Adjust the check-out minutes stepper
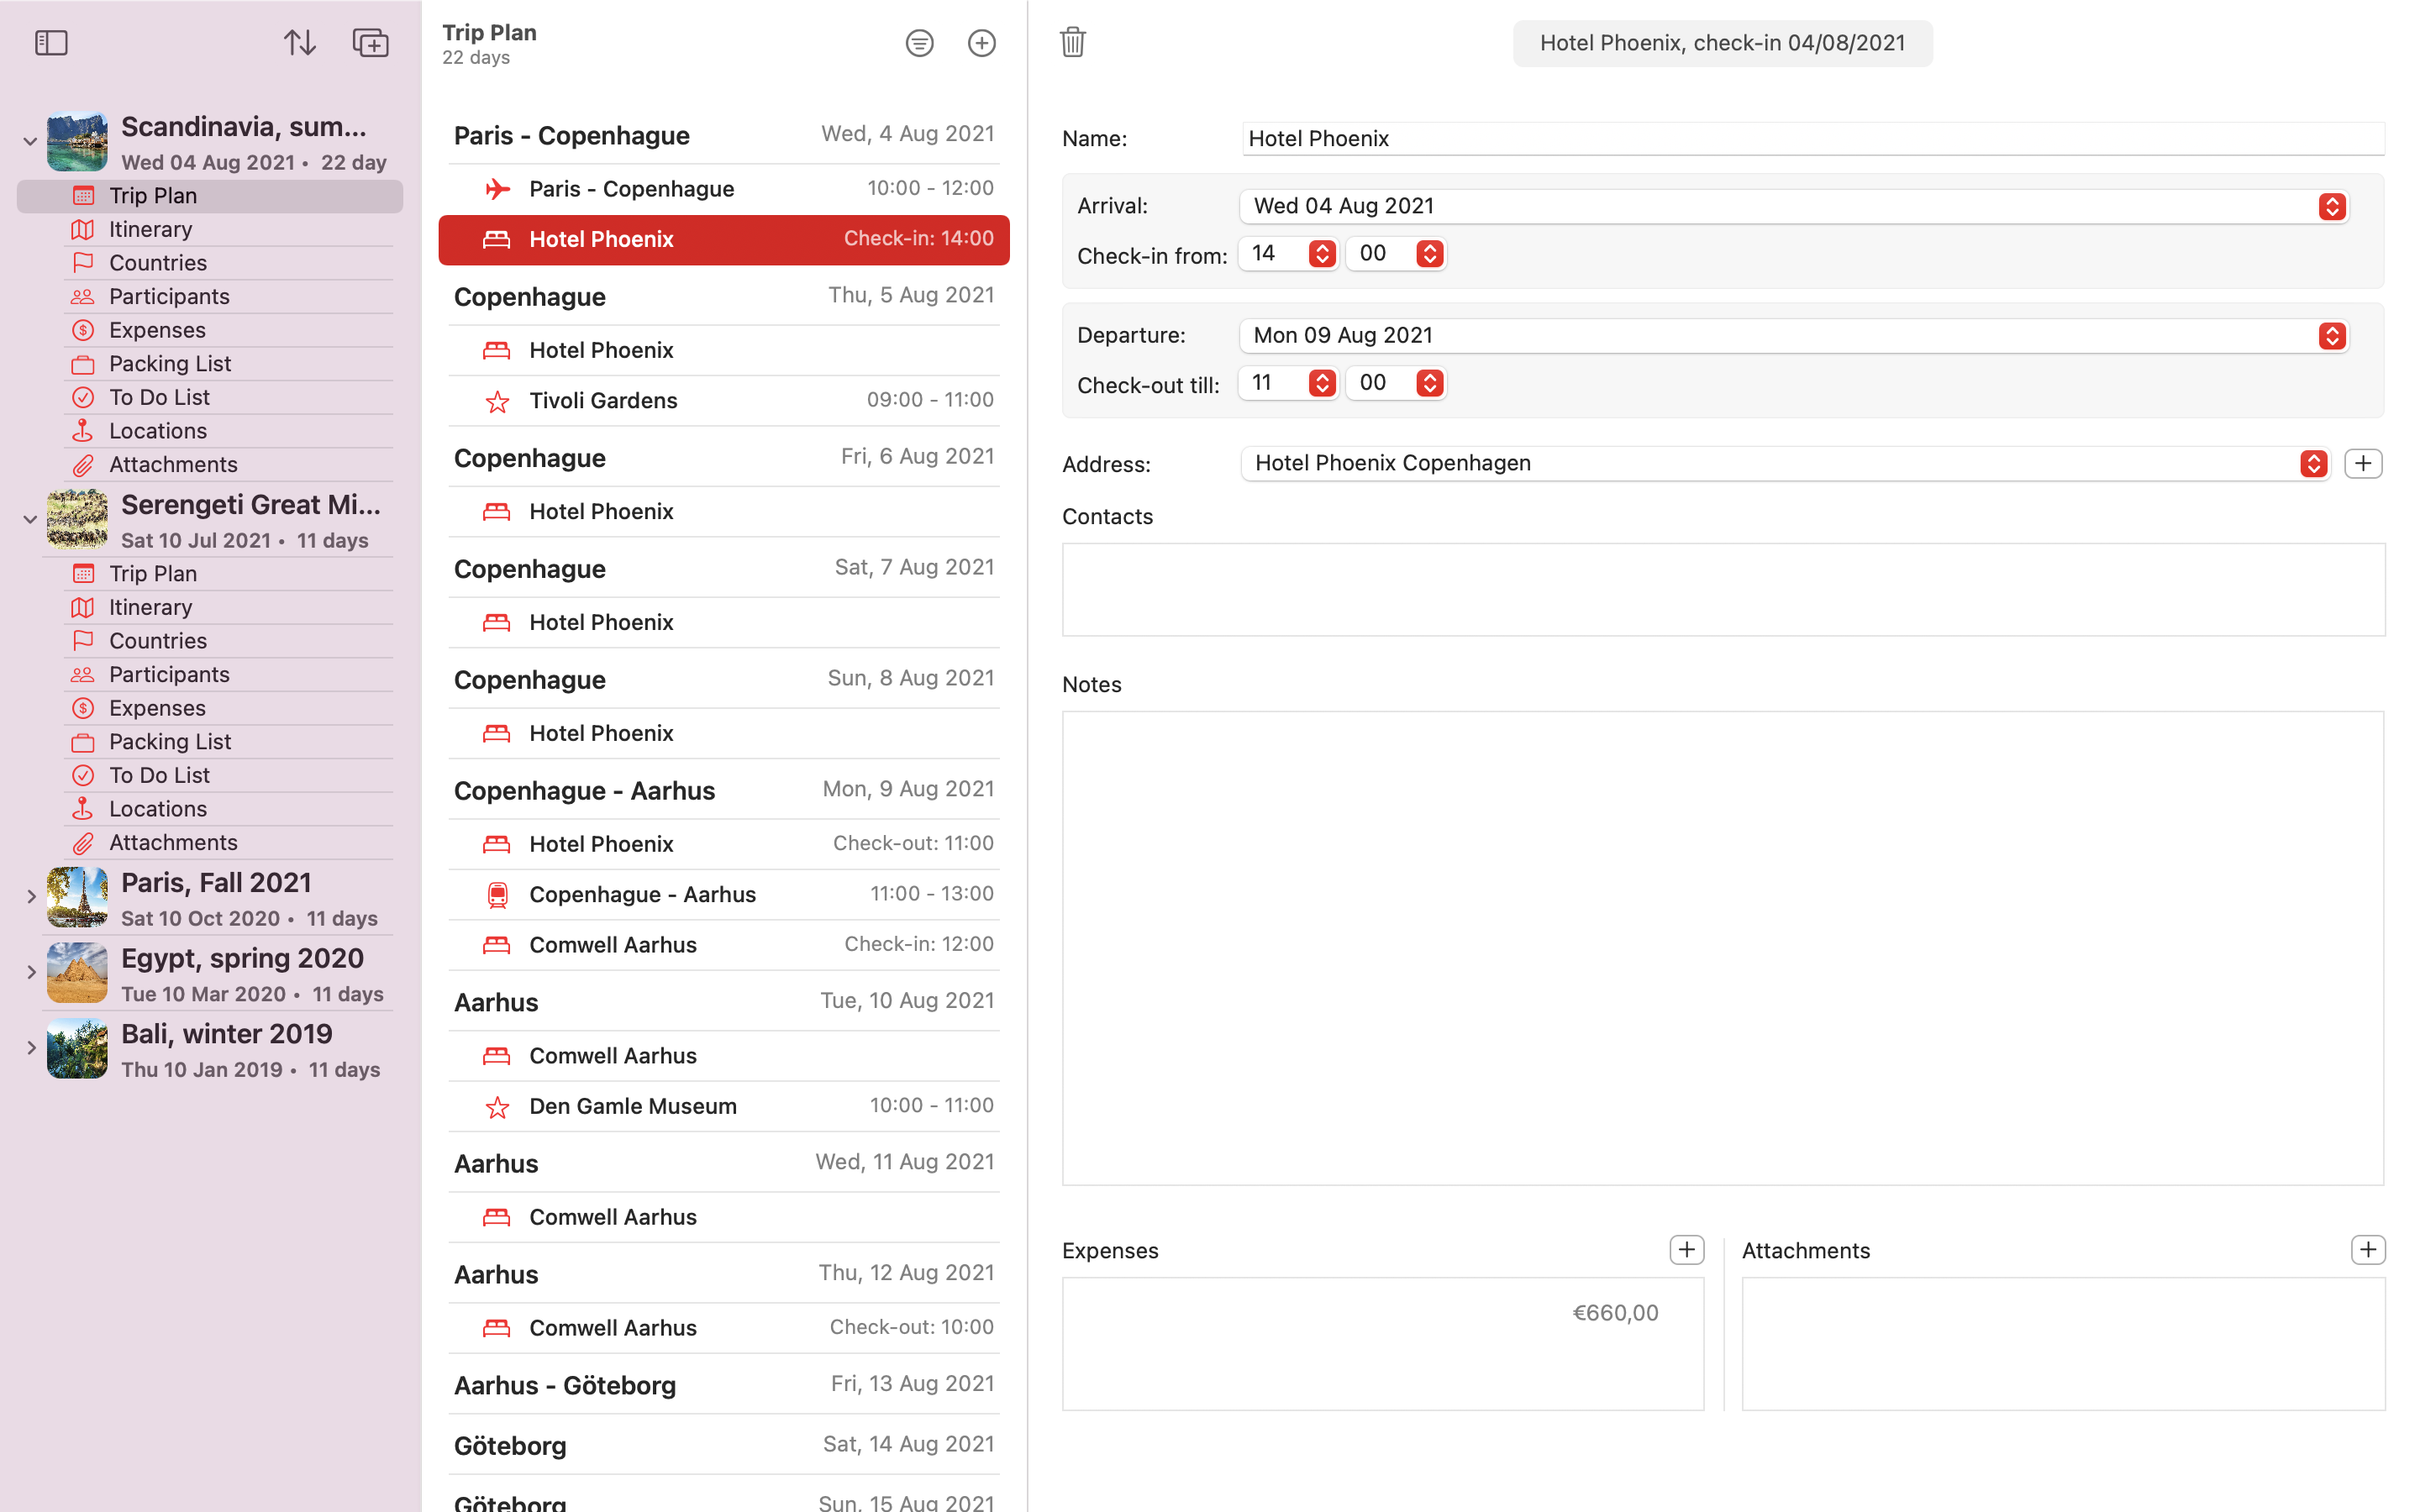Screen dimensions: 2420x1512 [x=1430, y=383]
